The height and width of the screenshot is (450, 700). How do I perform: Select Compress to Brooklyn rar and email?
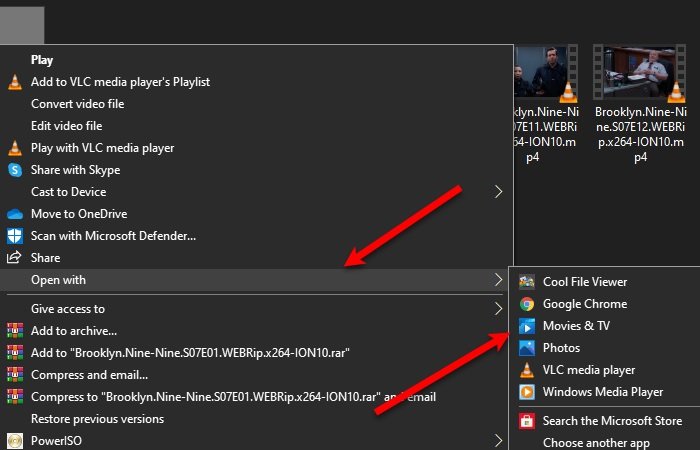point(233,397)
